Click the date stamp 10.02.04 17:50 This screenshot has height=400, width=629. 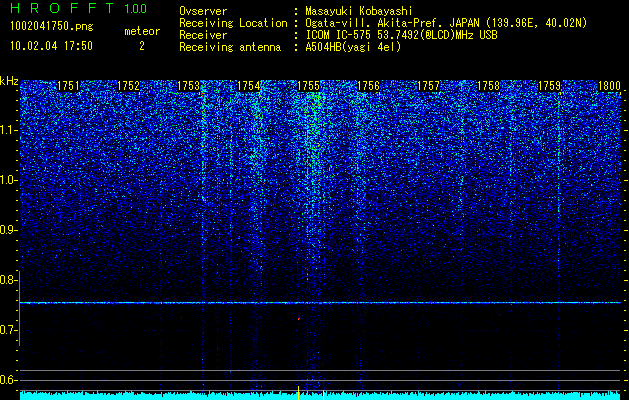[x=51, y=46]
